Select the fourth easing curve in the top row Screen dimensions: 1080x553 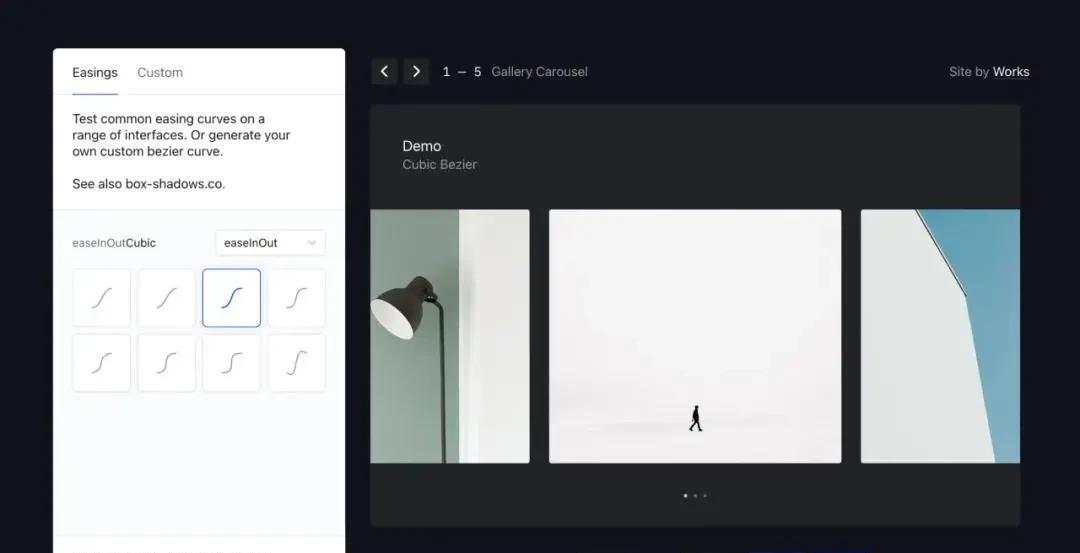(x=297, y=298)
